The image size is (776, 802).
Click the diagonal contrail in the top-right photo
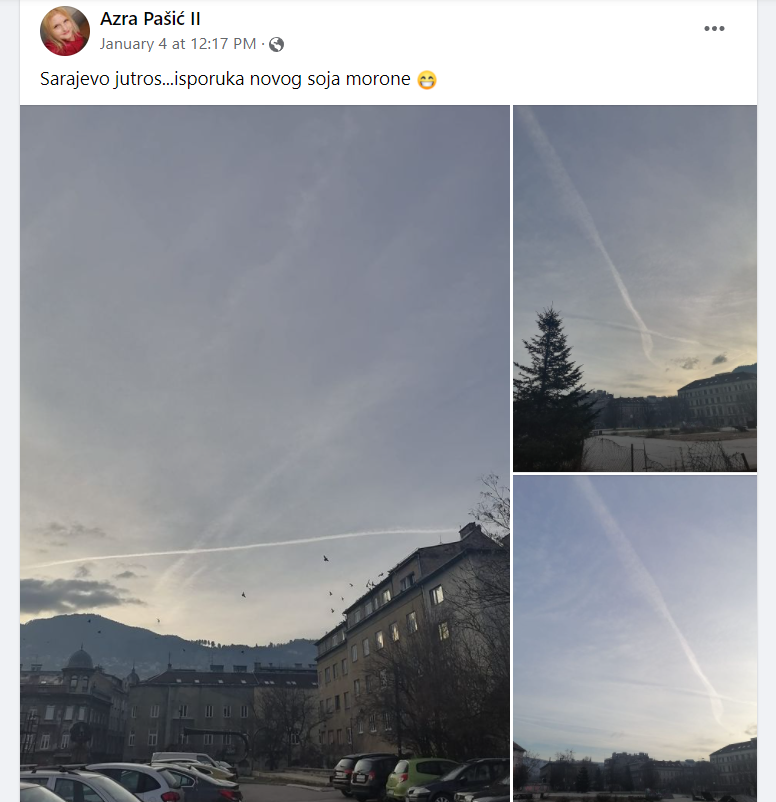tap(588, 235)
